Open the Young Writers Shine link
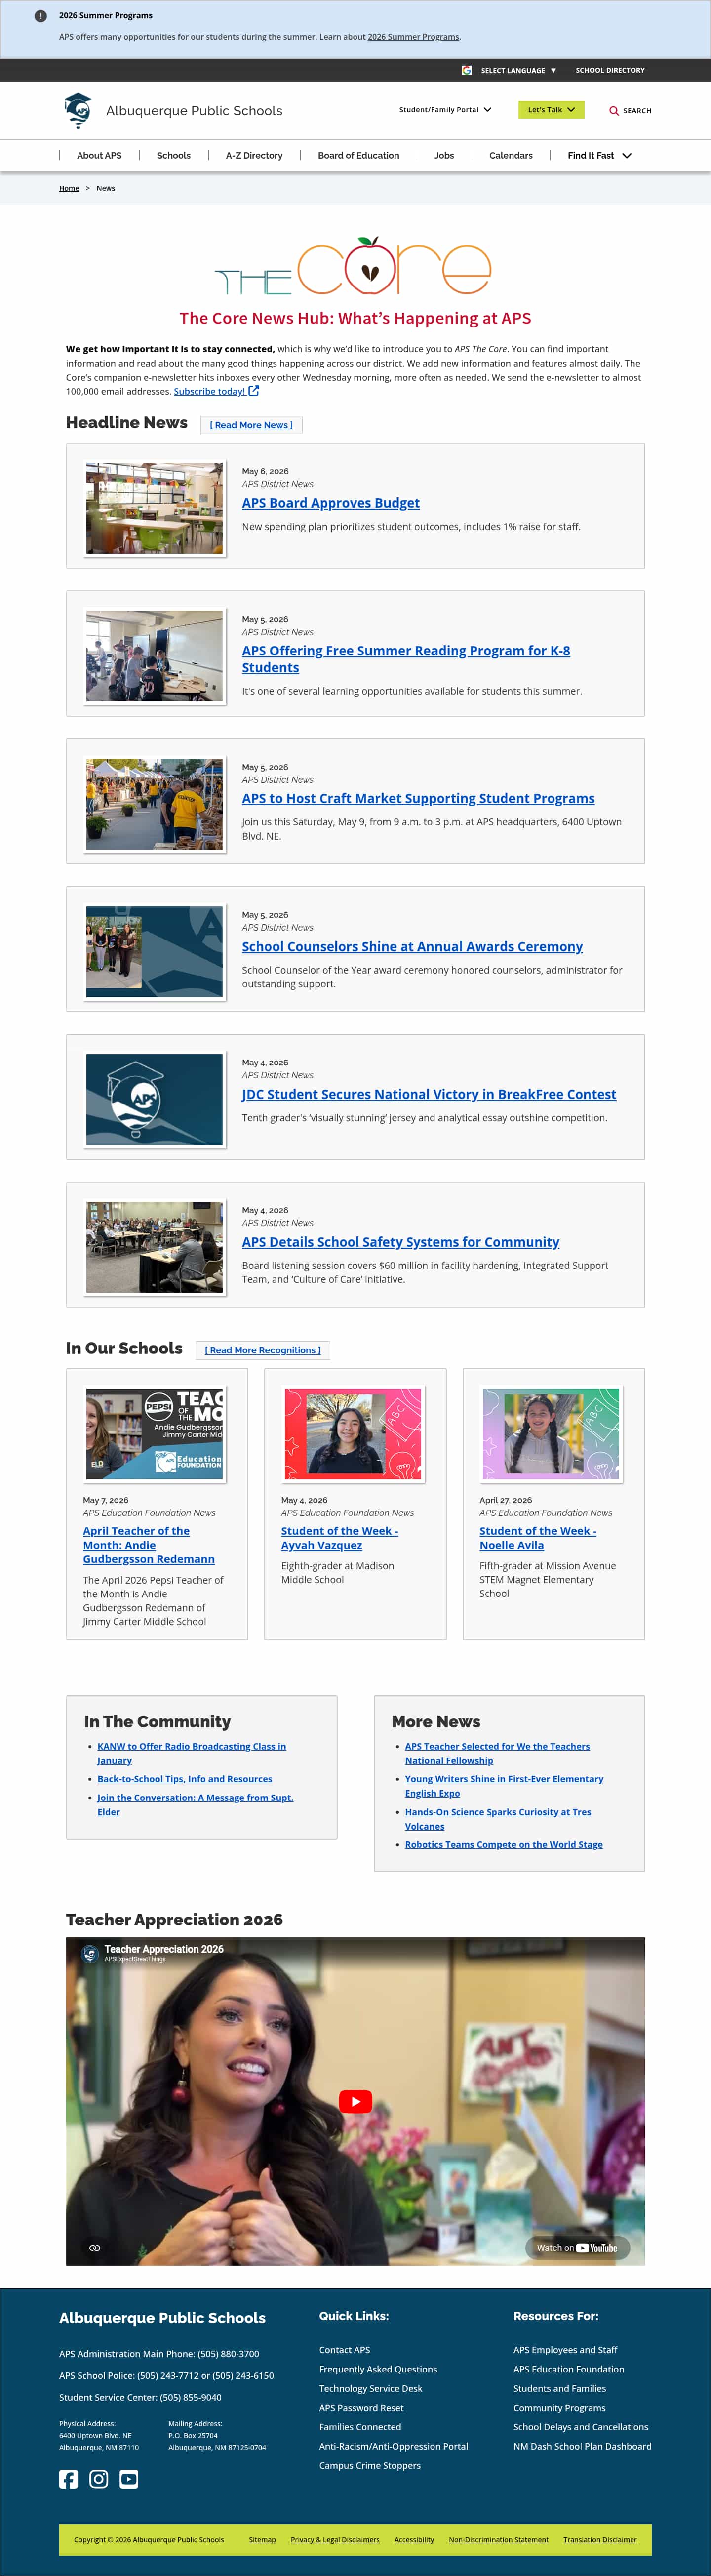The width and height of the screenshot is (711, 2576). click(504, 1786)
